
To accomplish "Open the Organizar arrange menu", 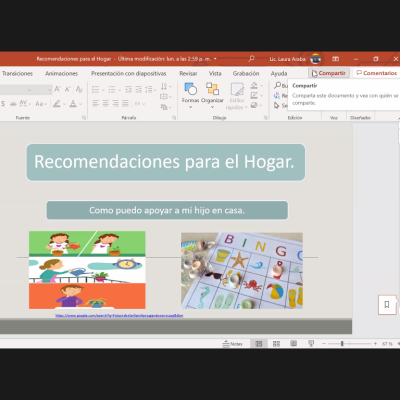I will click(212, 95).
